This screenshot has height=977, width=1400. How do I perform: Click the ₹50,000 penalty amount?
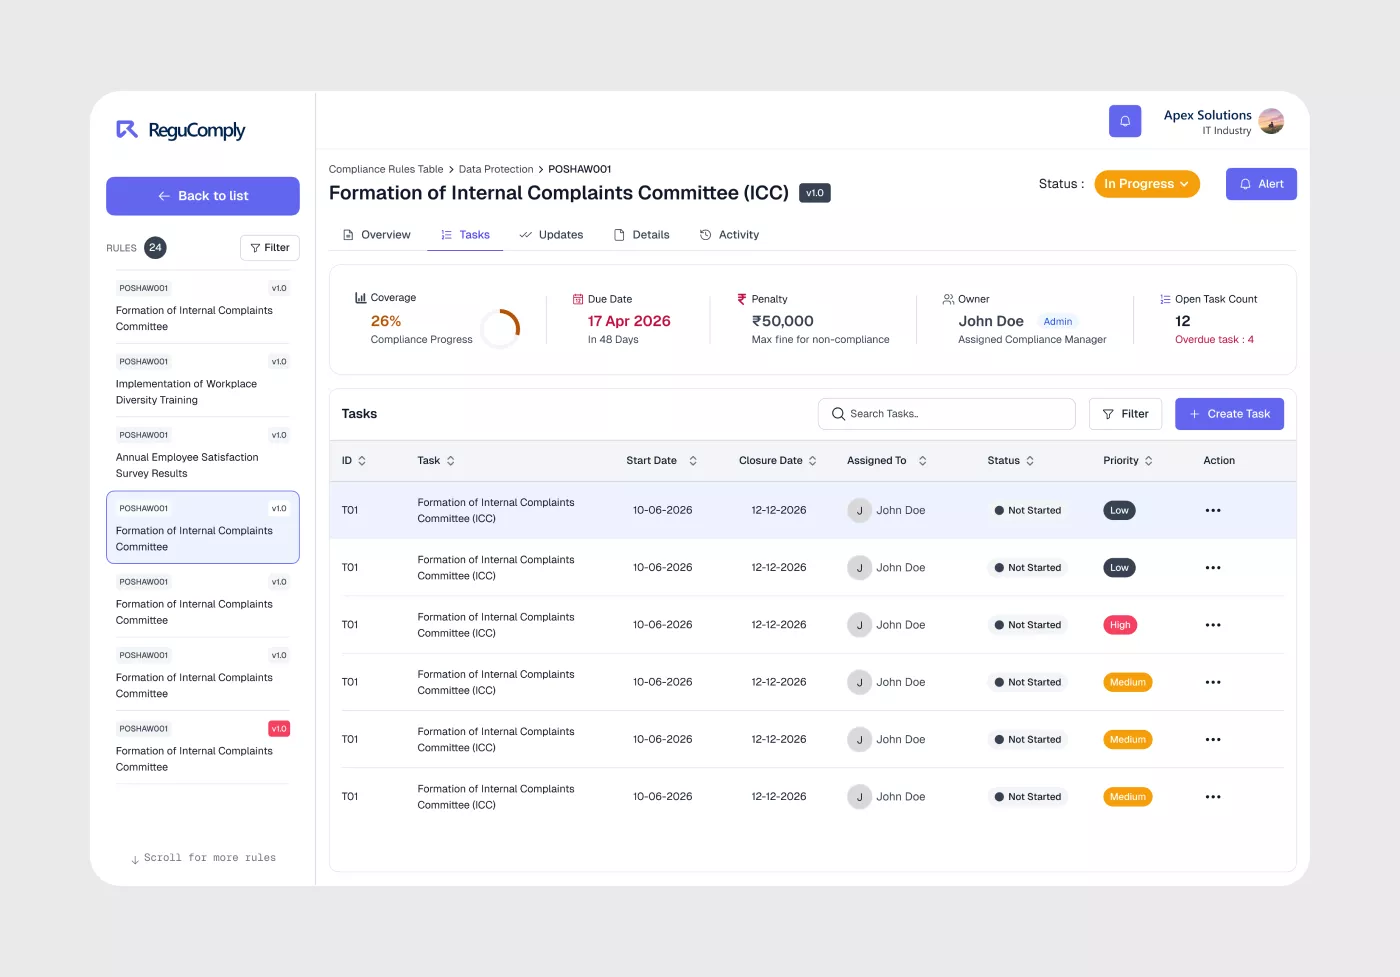tap(783, 321)
